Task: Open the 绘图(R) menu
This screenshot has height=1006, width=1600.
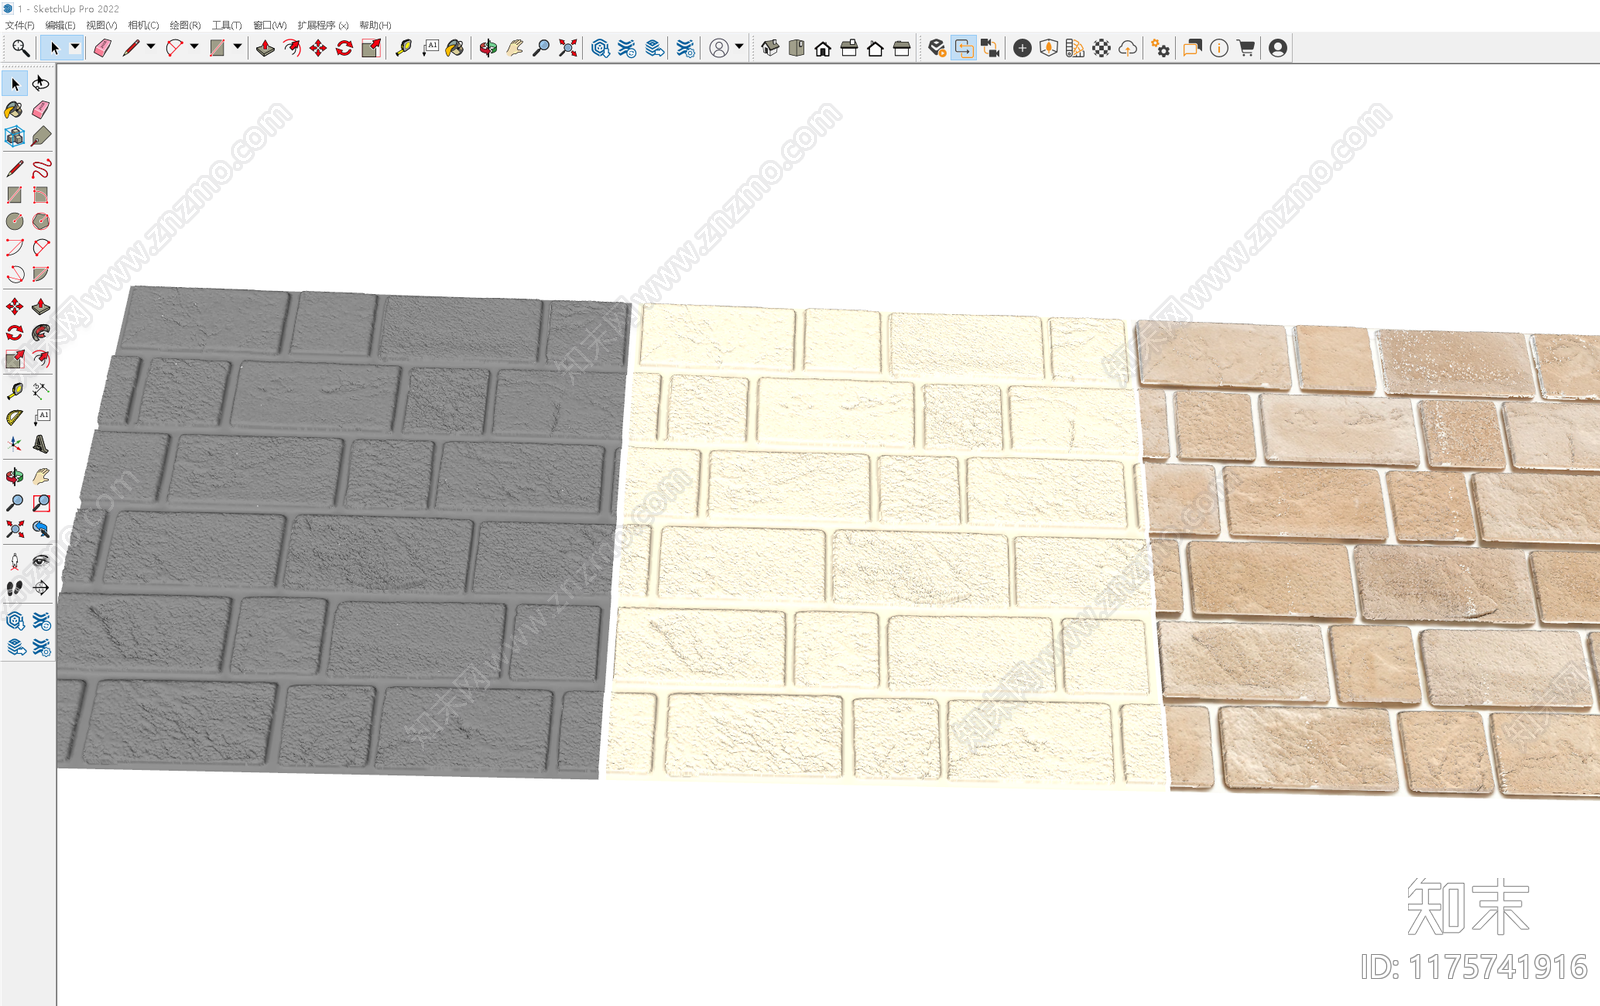Action: pyautogui.click(x=185, y=25)
